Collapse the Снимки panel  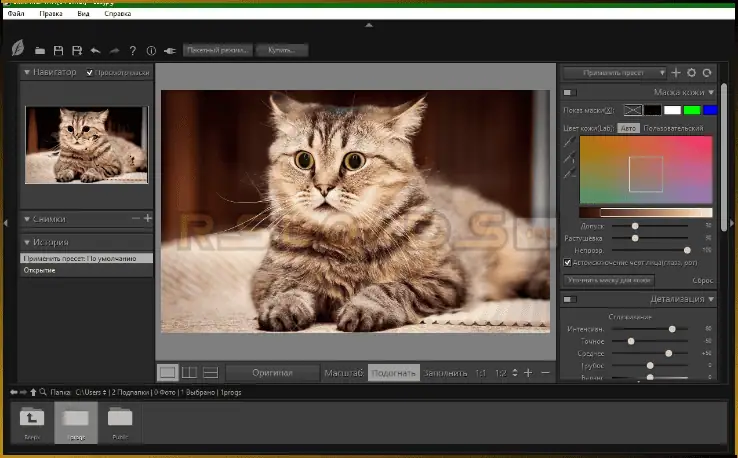pos(27,219)
